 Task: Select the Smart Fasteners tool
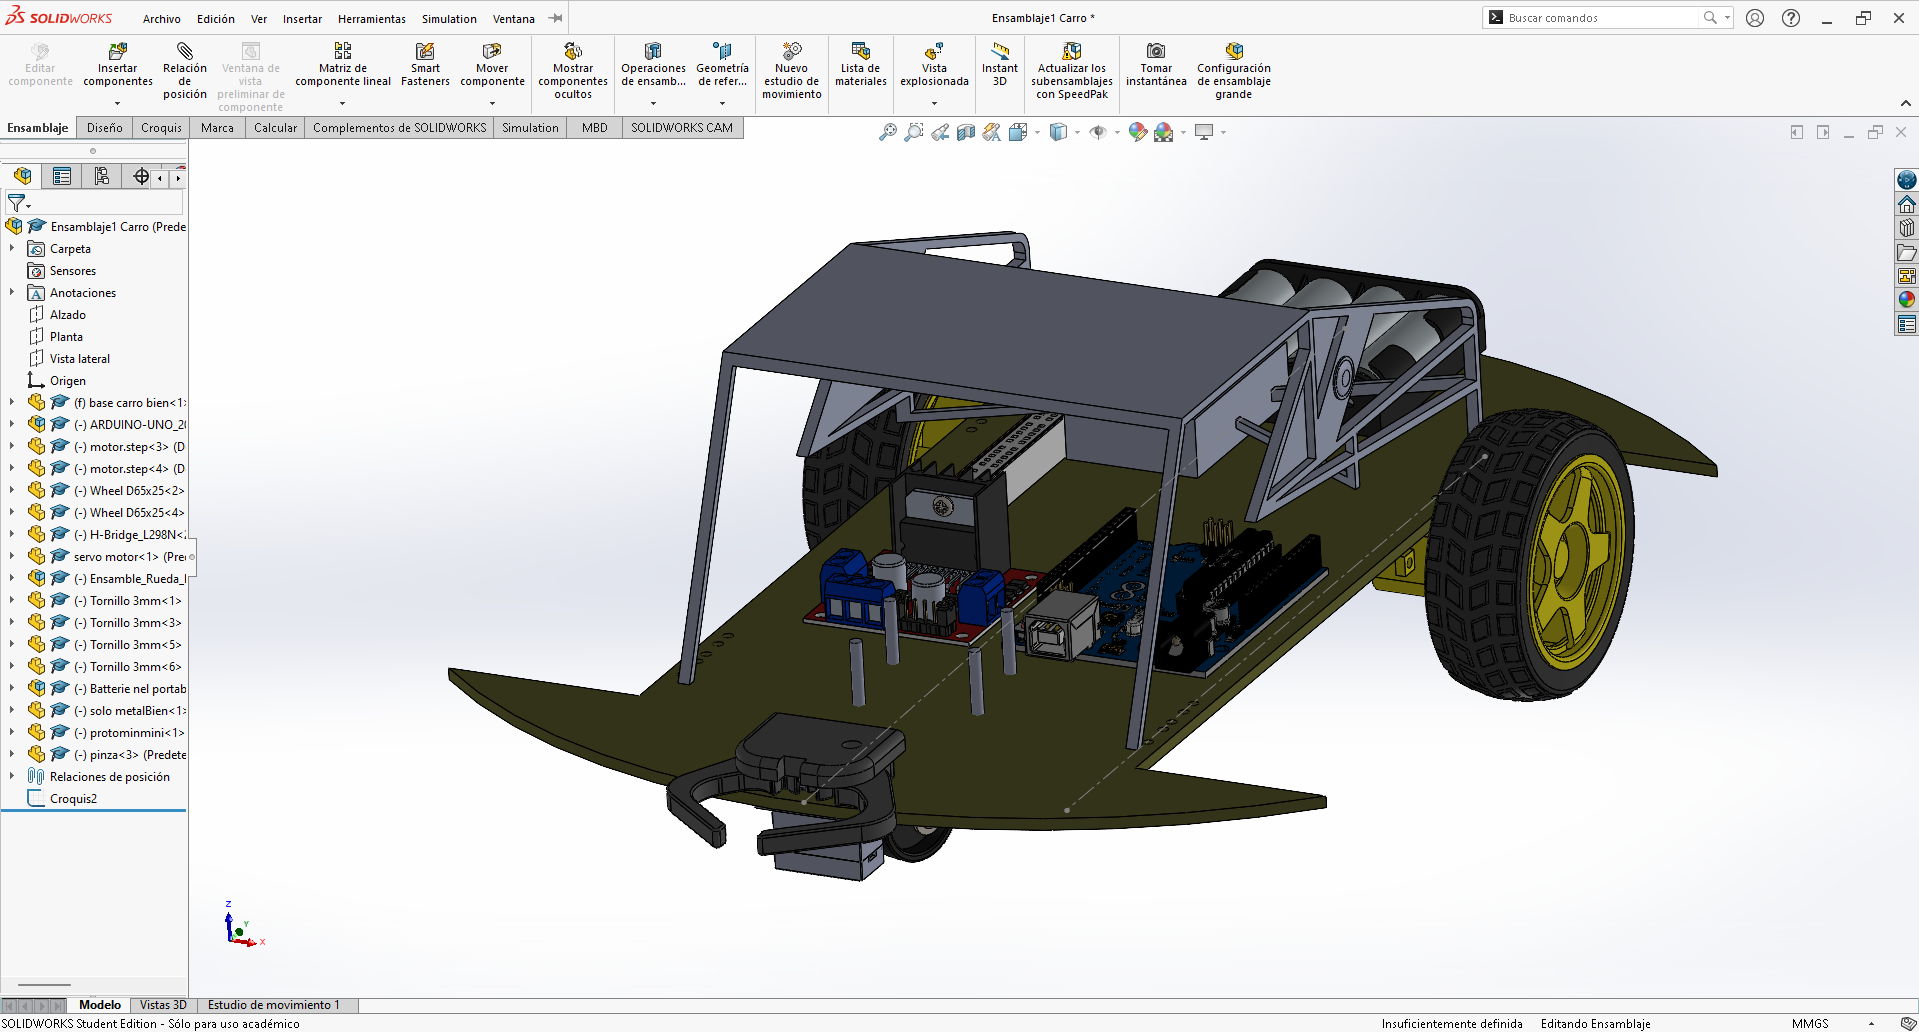tap(425, 67)
